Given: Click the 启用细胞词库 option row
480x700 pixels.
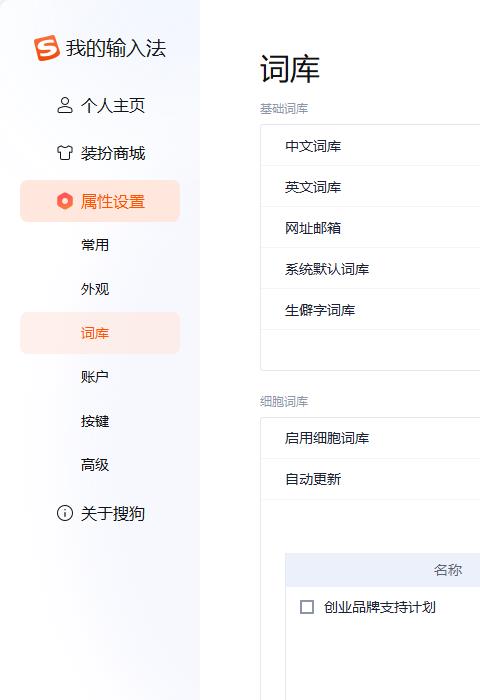Looking at the screenshot, I should (x=370, y=438).
